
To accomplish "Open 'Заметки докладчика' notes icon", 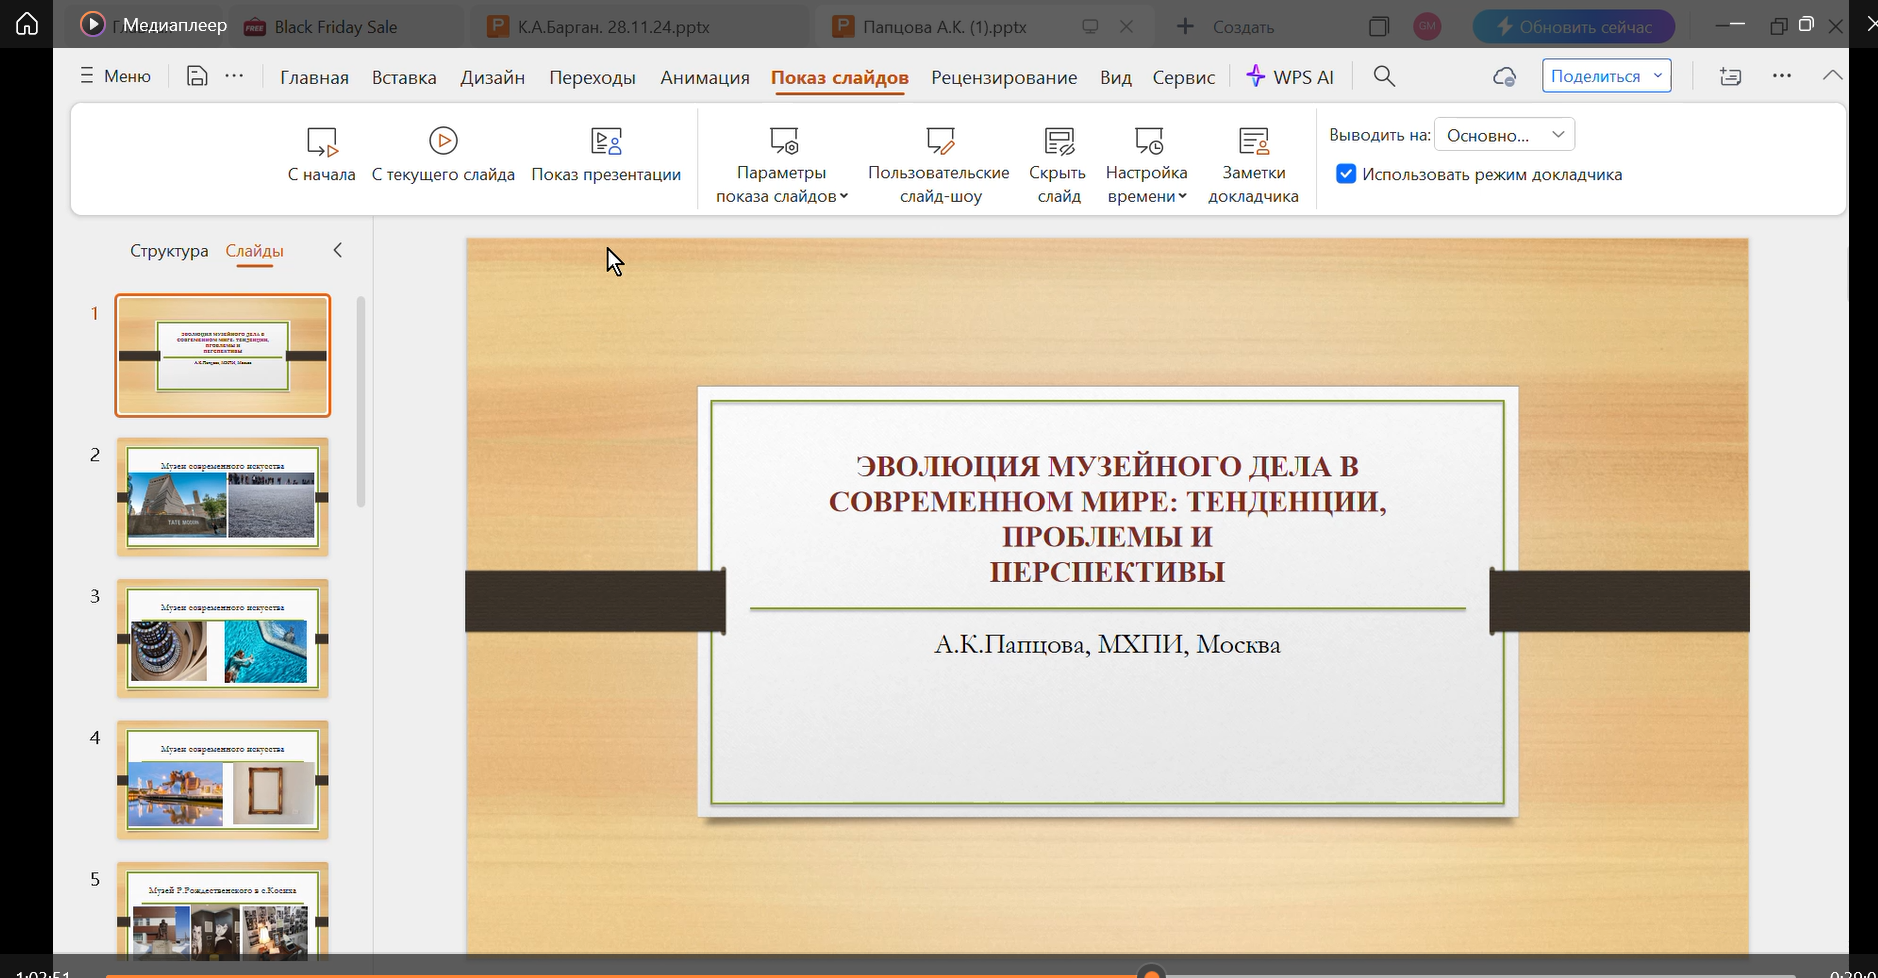I will (1253, 141).
